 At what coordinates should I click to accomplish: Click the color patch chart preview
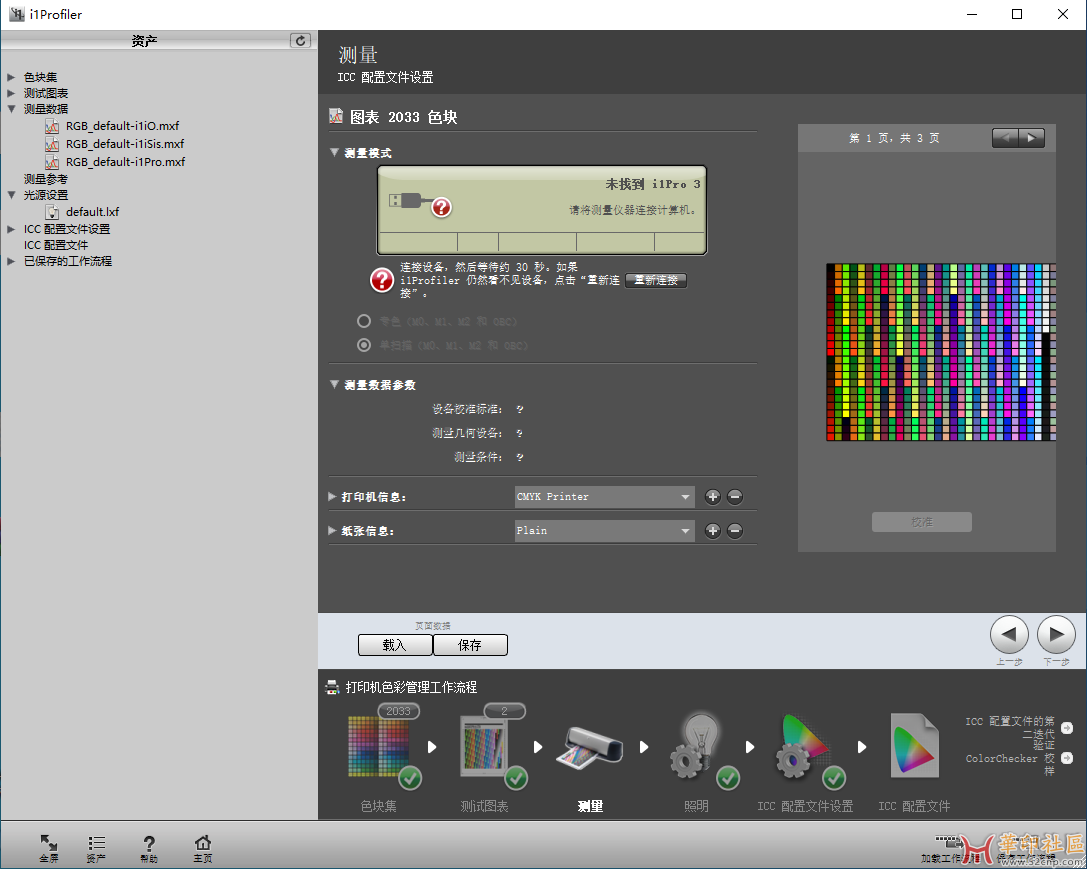pos(940,351)
